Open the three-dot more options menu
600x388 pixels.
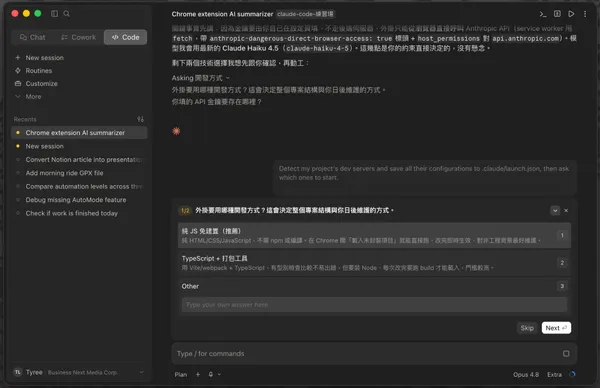point(585,14)
